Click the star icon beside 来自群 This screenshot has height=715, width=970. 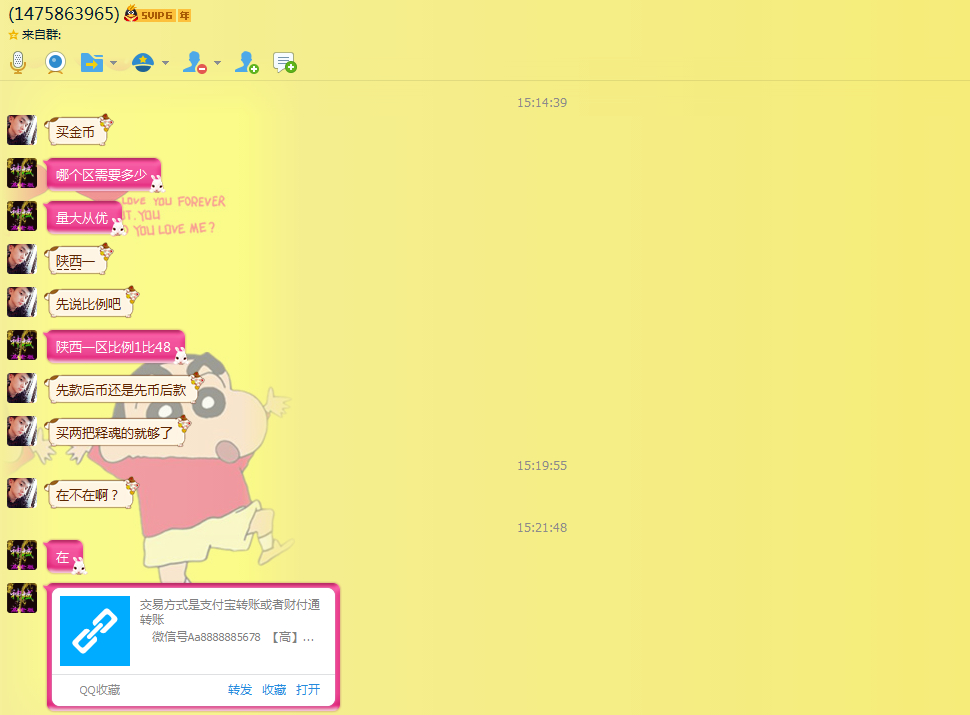pyautogui.click(x=13, y=35)
